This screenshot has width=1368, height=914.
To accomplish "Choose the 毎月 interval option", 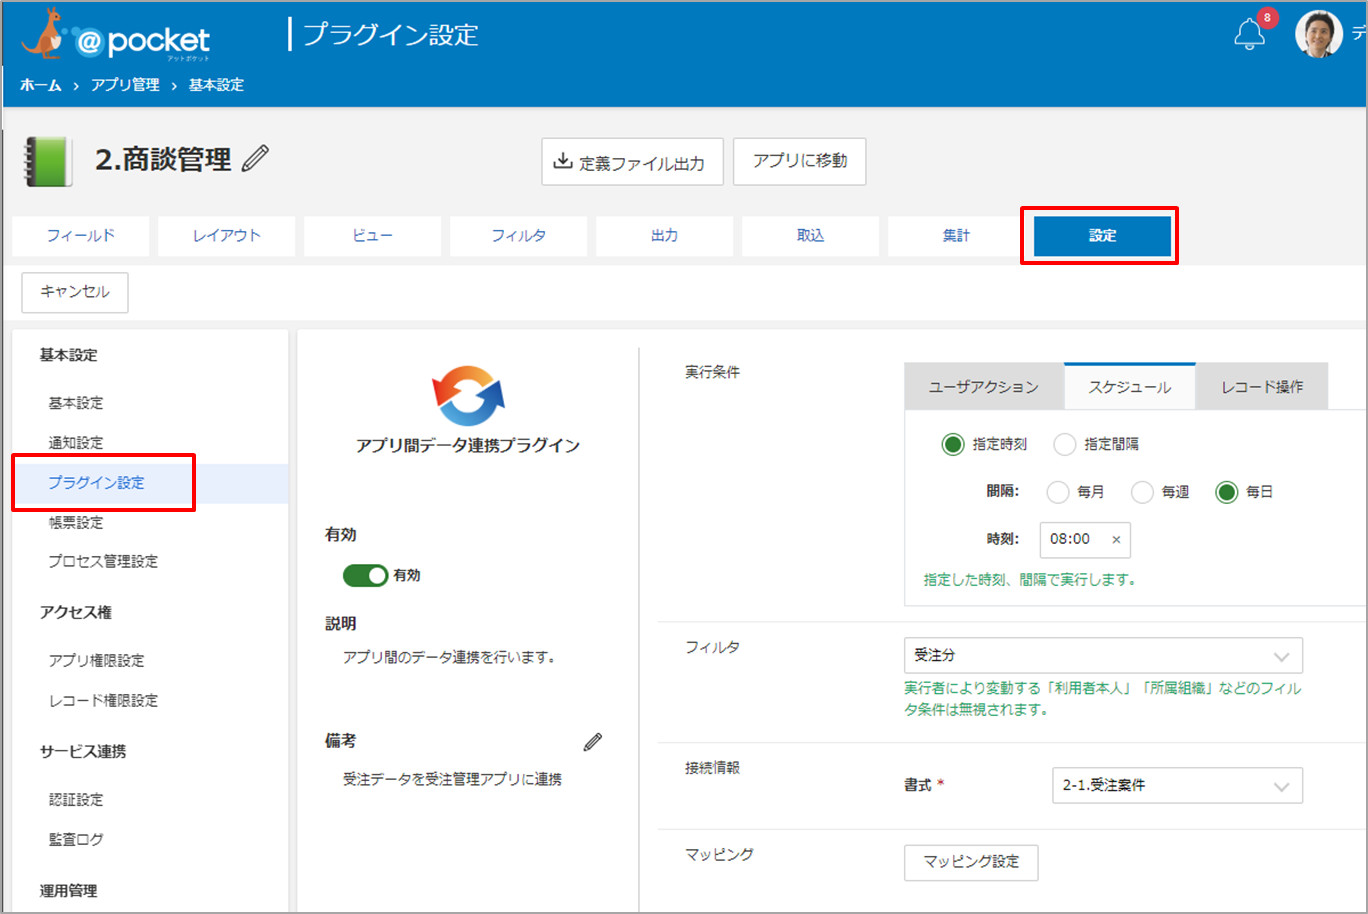I will point(1058,492).
